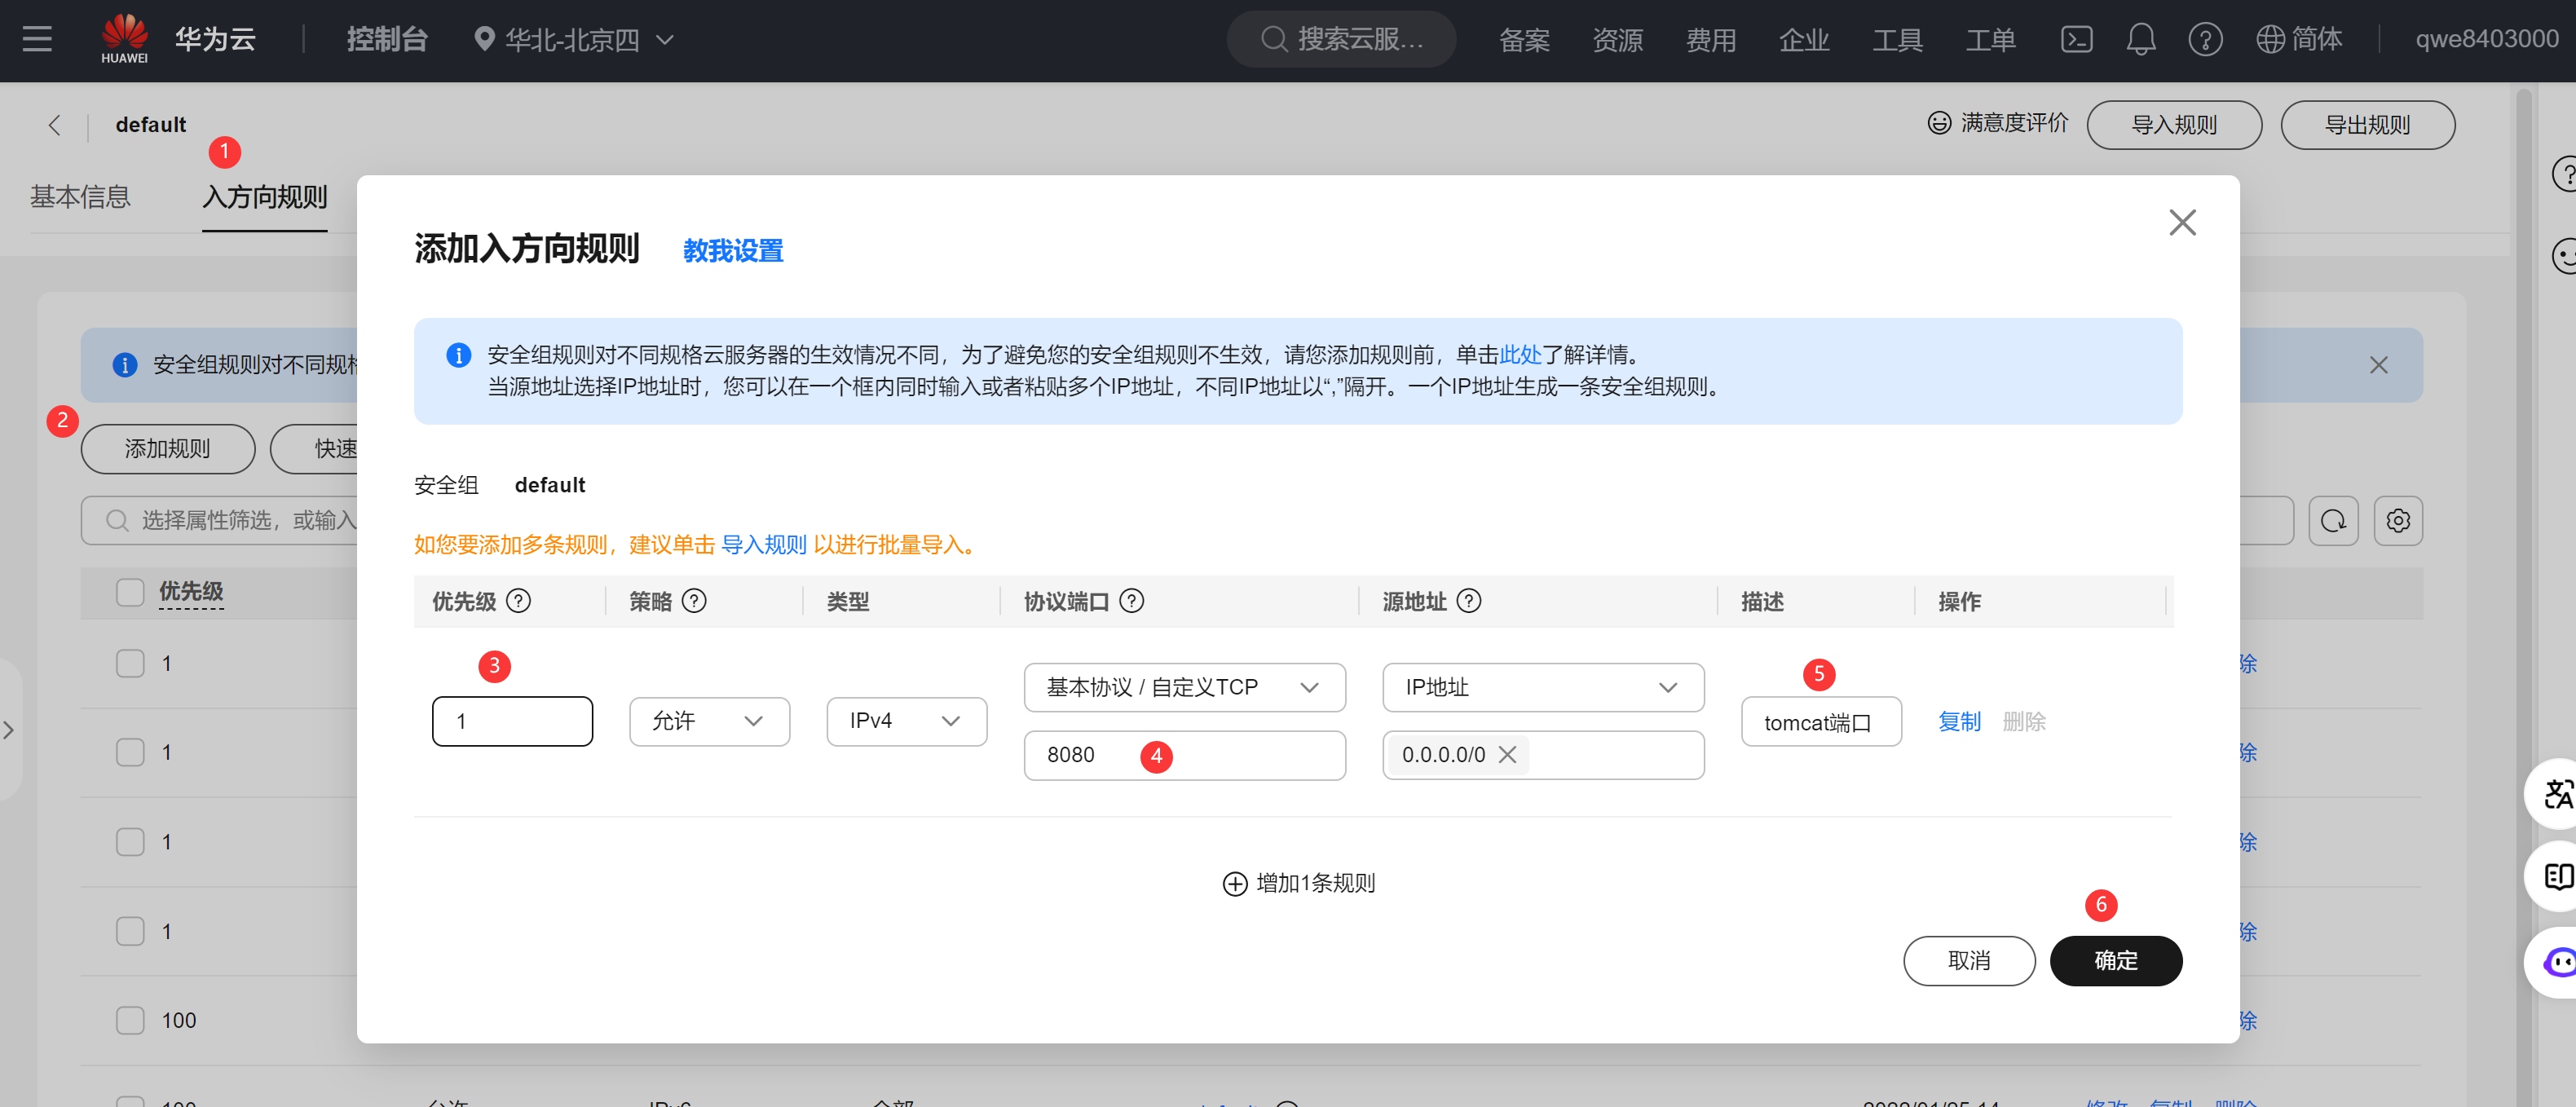Click help icon next to 协议端口
The width and height of the screenshot is (2576, 1107).
click(1131, 601)
